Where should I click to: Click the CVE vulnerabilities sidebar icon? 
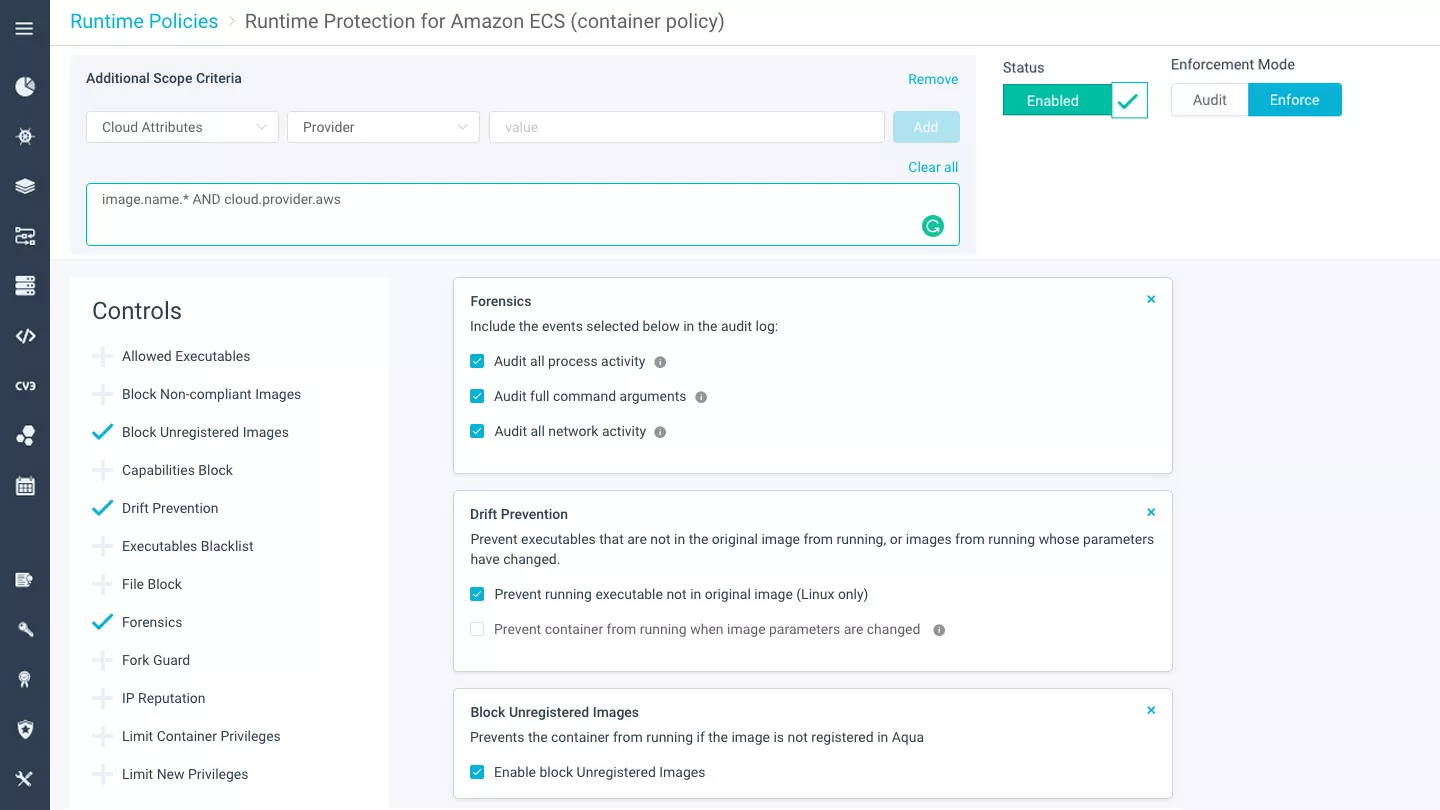coord(25,386)
